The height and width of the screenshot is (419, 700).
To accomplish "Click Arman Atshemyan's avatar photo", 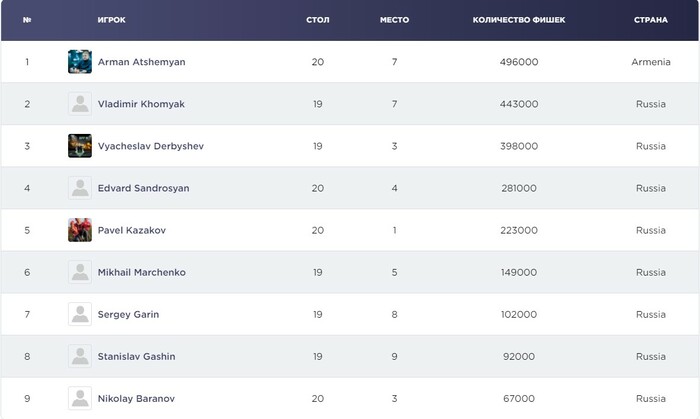I will [80, 62].
